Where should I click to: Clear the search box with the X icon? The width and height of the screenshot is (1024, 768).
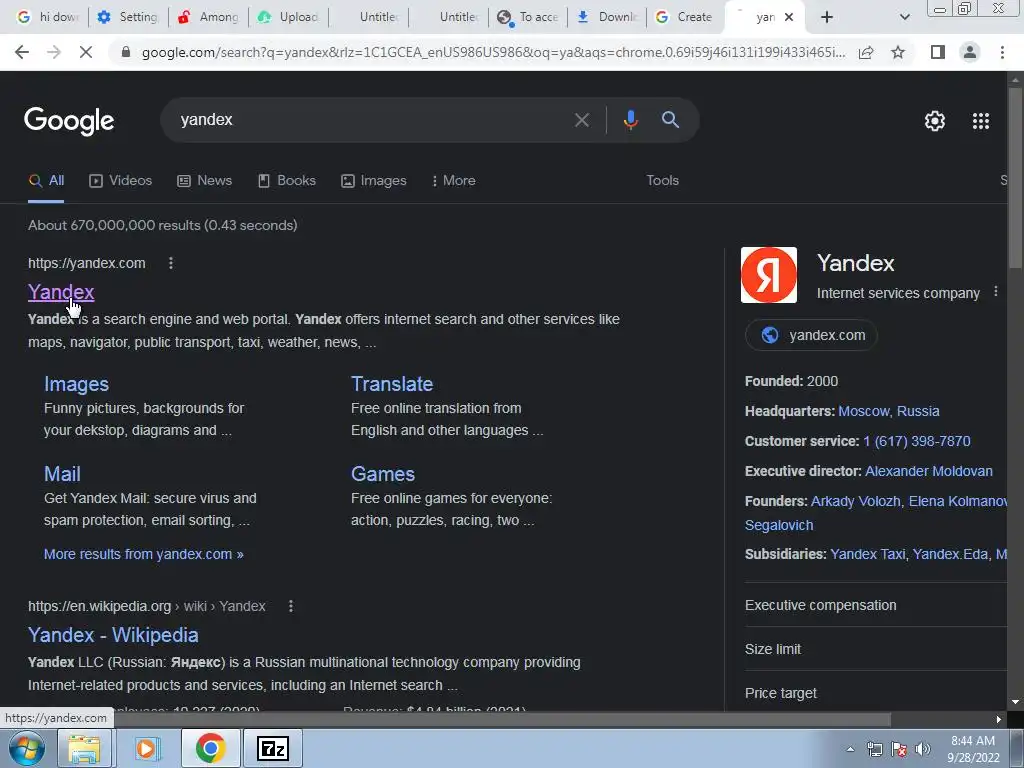tap(581, 120)
